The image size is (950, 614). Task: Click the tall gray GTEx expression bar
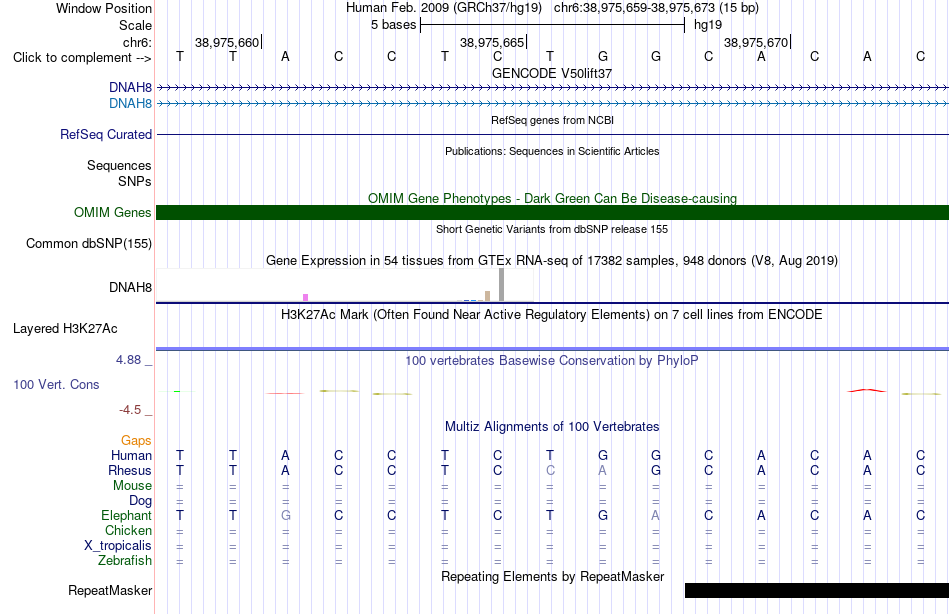(502, 284)
